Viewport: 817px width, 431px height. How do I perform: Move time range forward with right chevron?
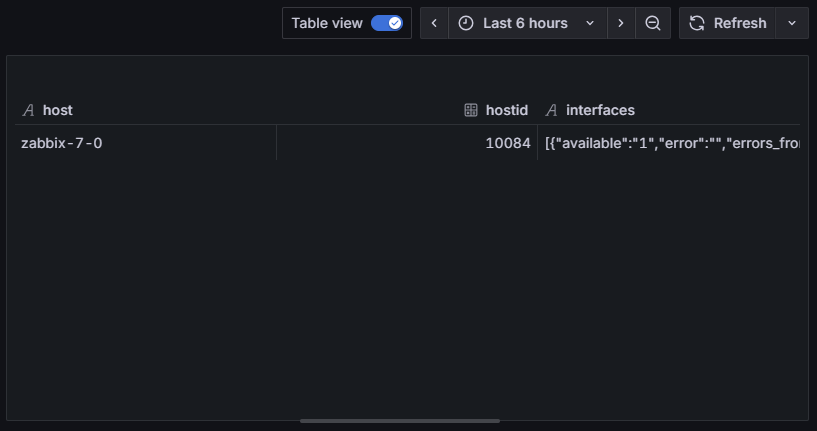621,23
